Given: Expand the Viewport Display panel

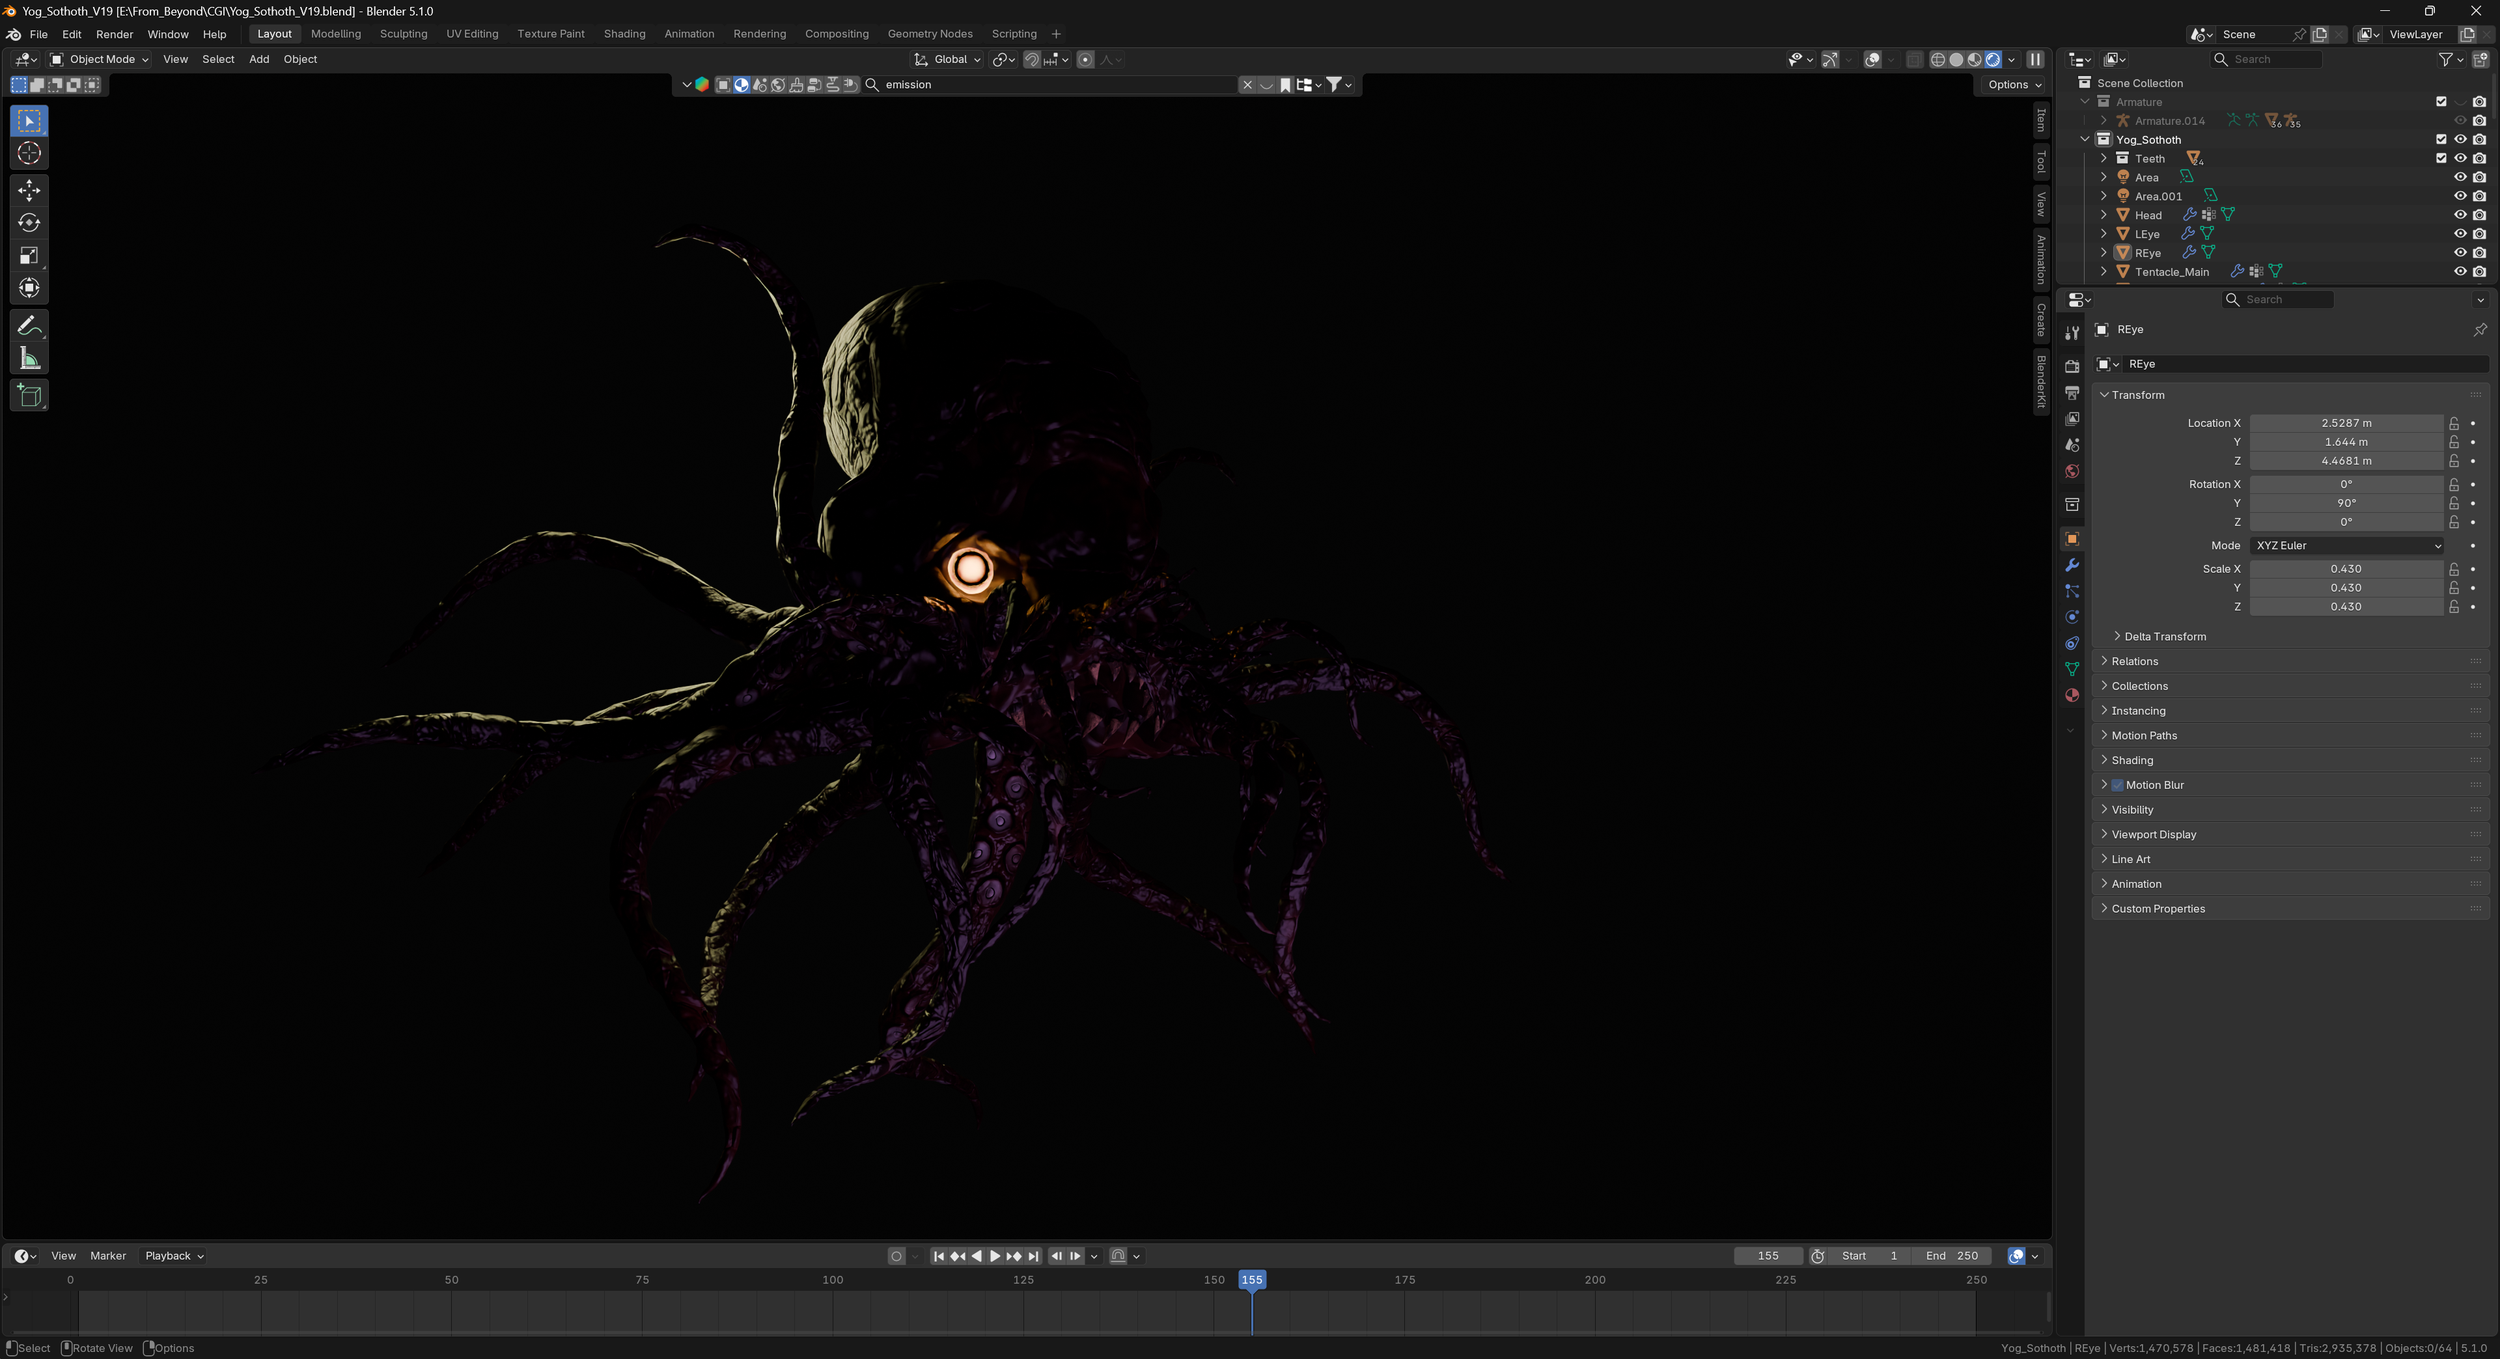Looking at the screenshot, I should (x=2104, y=834).
